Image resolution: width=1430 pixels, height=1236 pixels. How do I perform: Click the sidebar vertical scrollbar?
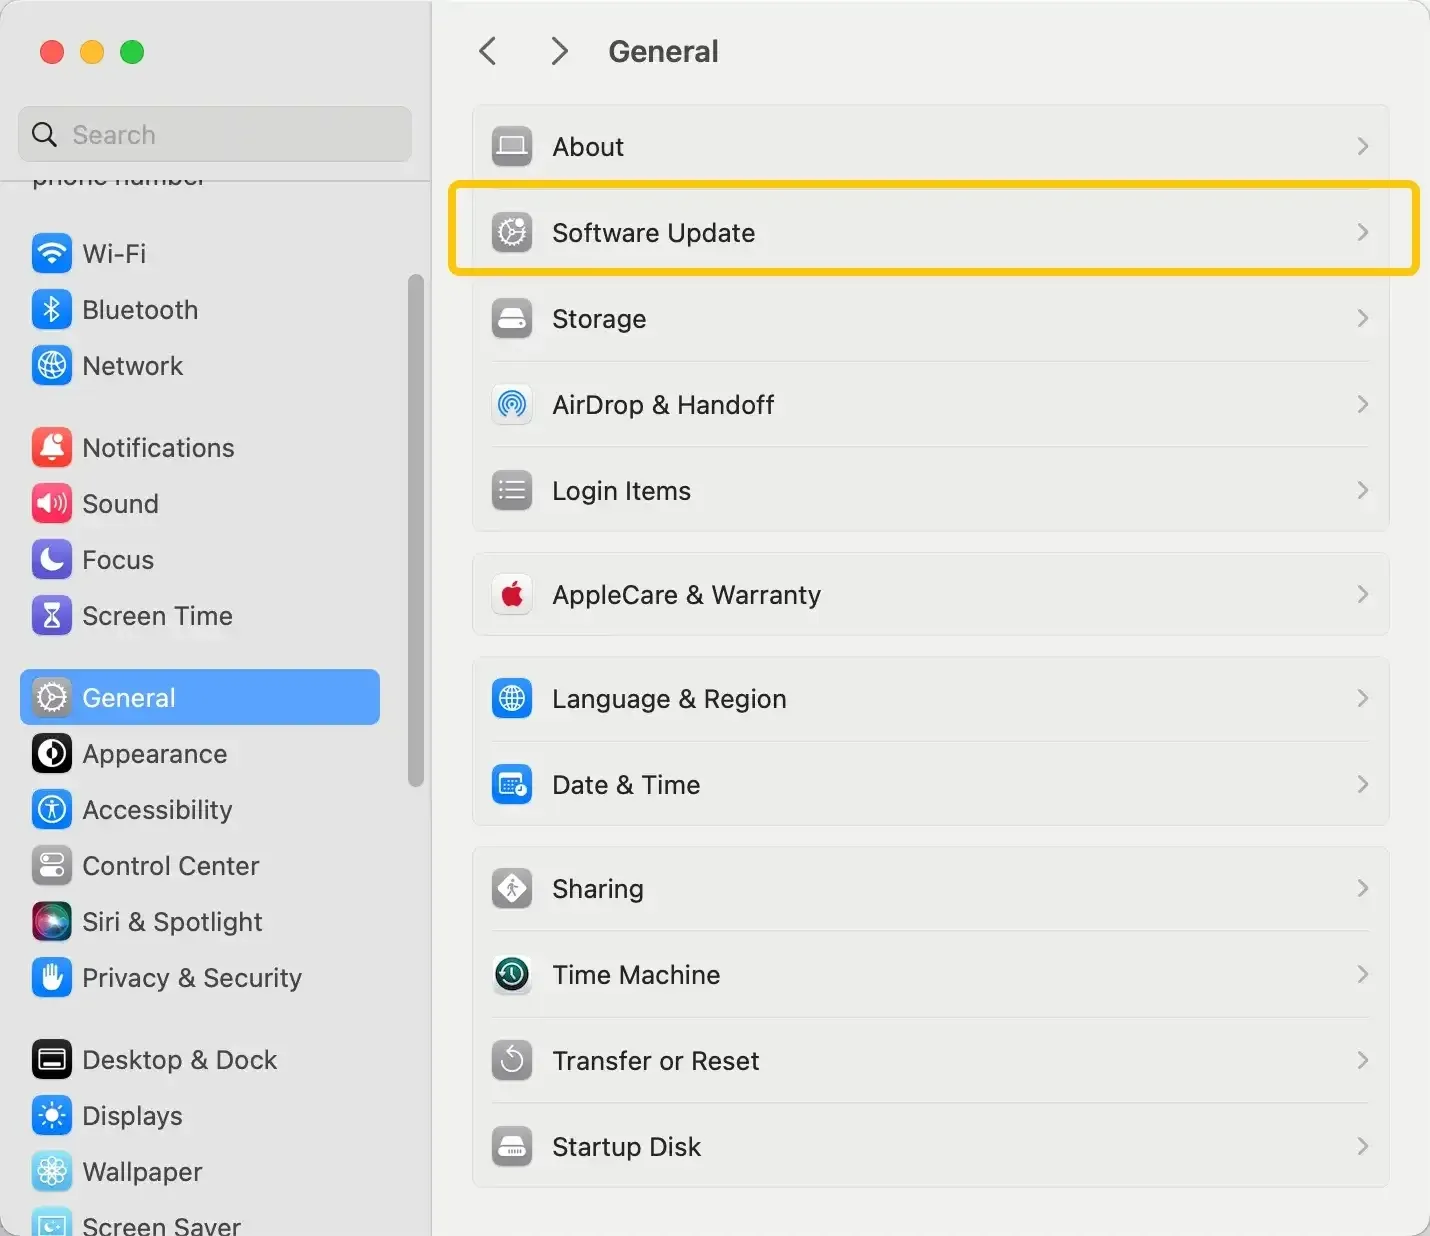(x=416, y=530)
